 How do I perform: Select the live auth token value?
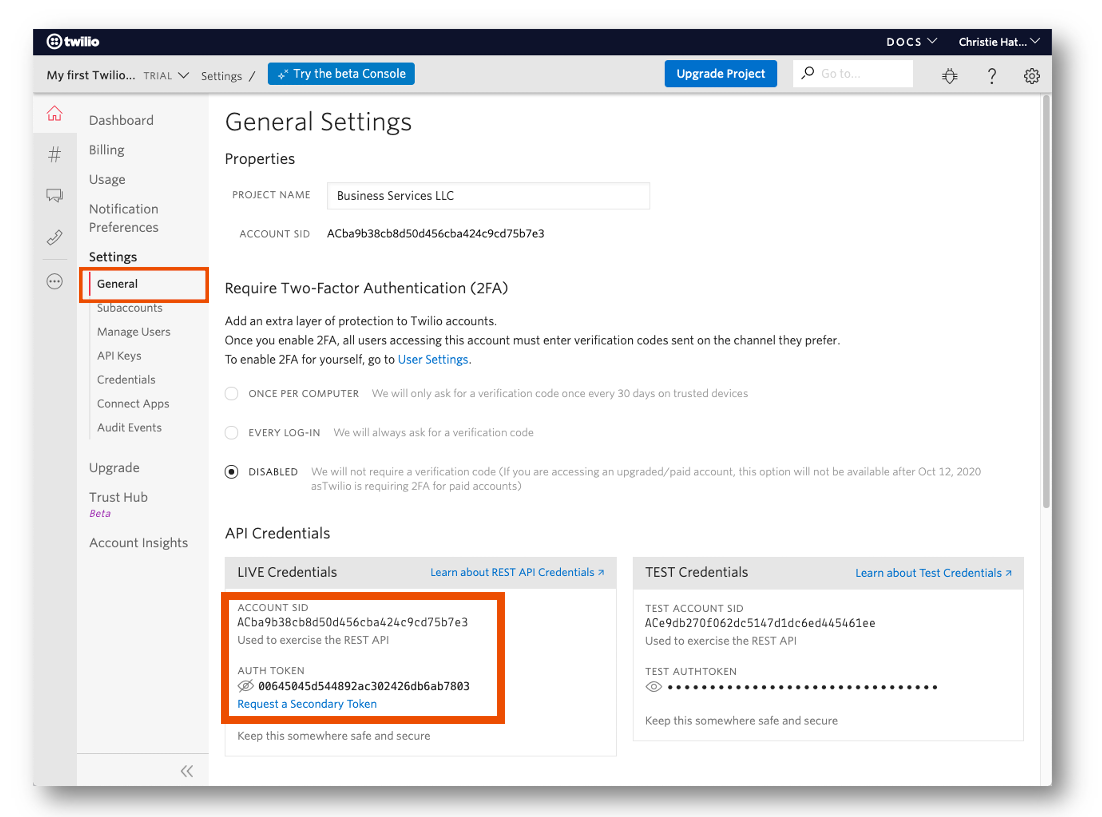363,686
